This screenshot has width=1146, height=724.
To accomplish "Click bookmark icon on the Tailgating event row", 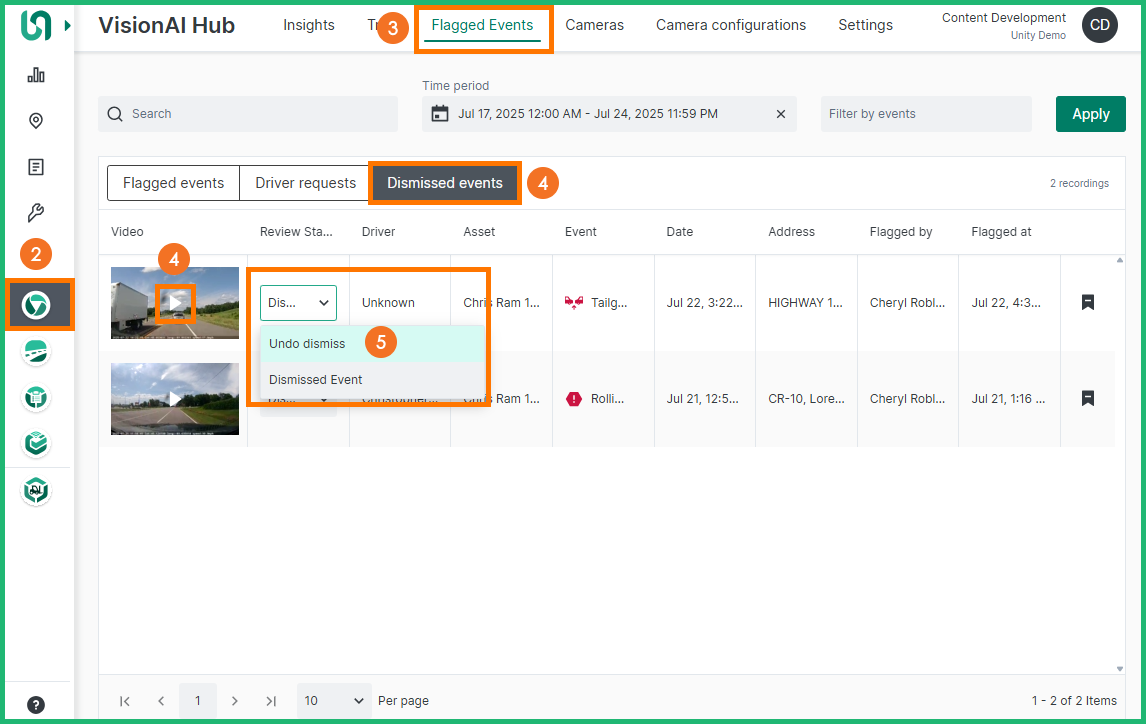I will [1088, 302].
